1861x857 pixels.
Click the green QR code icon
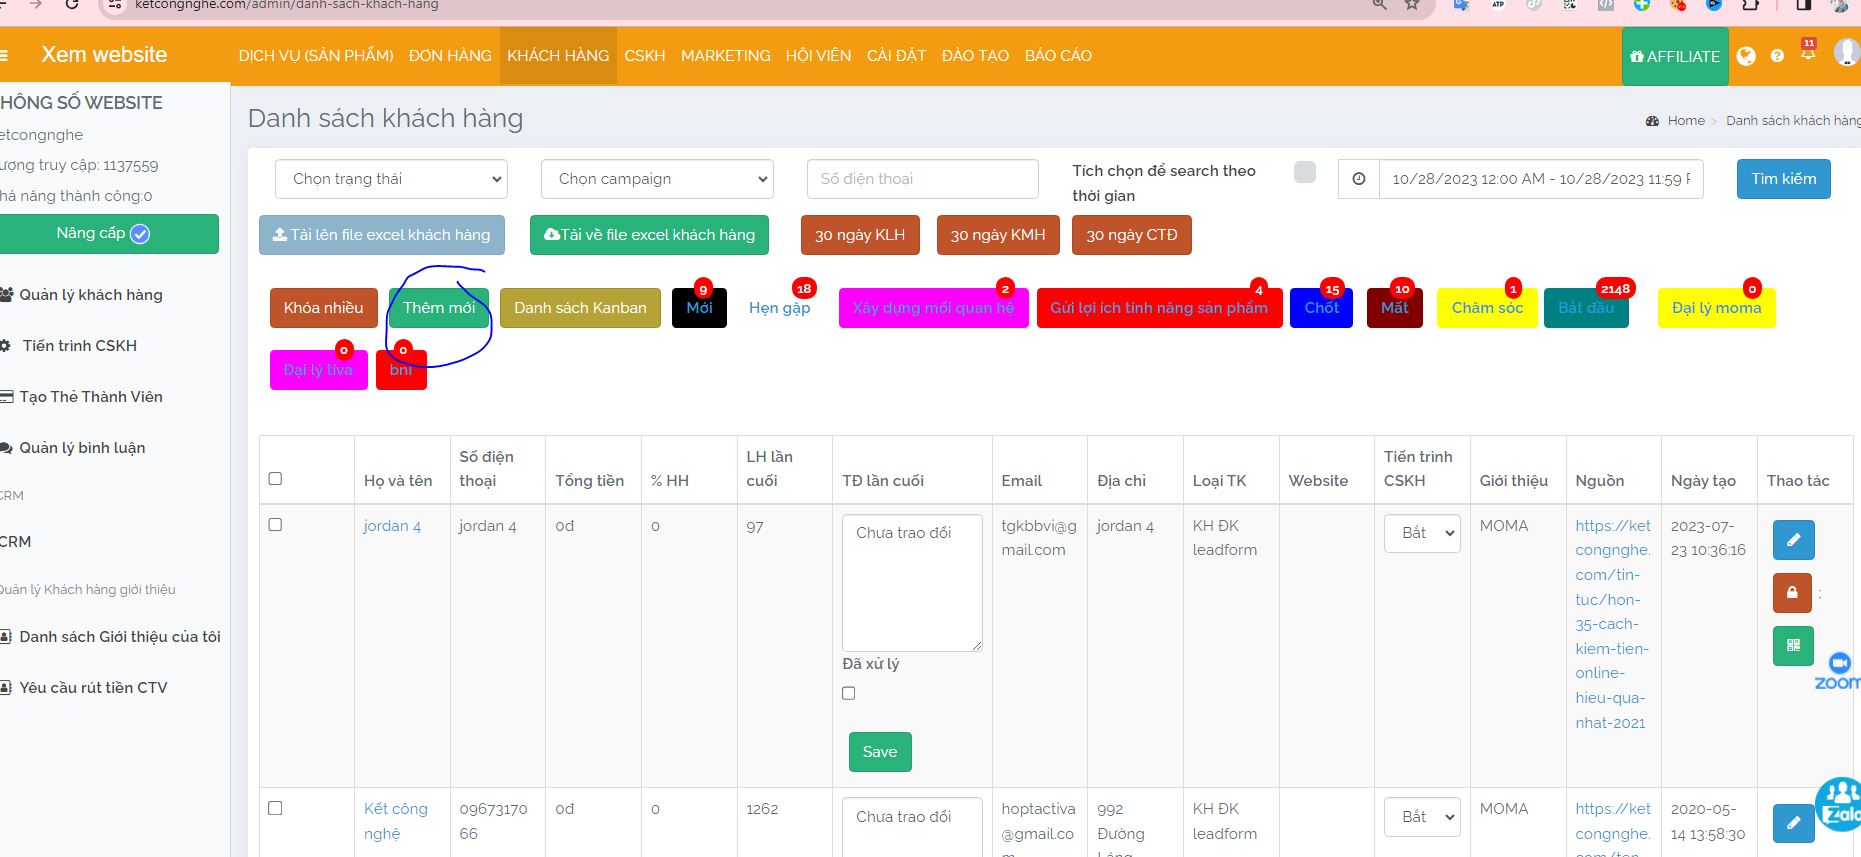(x=1792, y=645)
